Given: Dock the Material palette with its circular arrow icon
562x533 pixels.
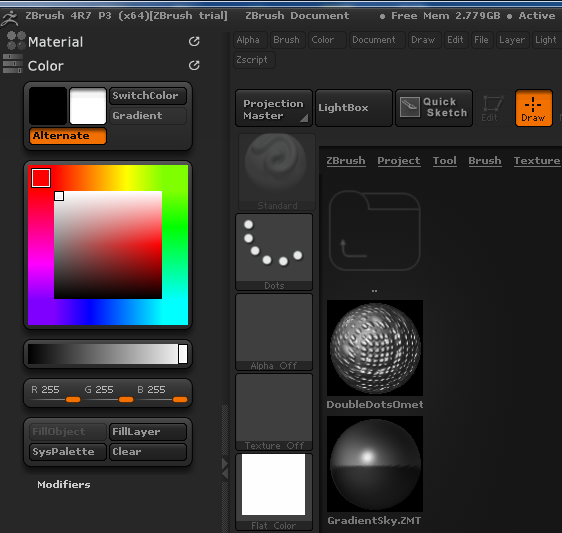Looking at the screenshot, I should (194, 42).
